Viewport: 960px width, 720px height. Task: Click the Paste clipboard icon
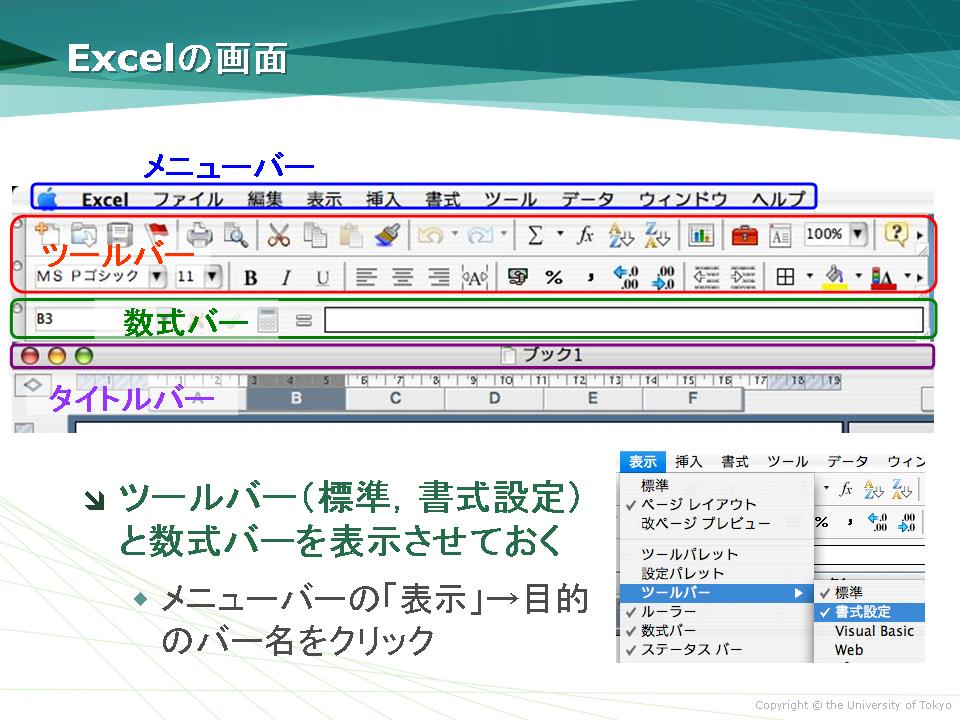(351, 234)
